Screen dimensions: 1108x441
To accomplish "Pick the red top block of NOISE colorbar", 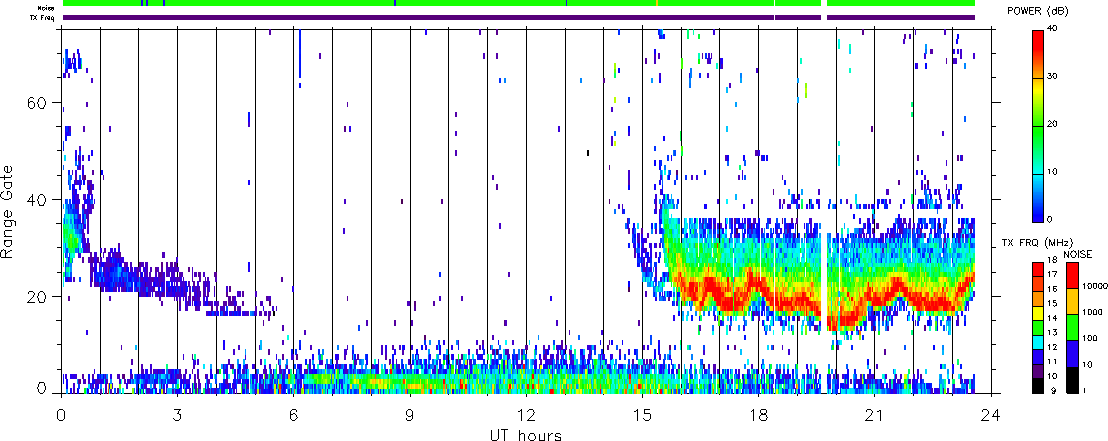I will 1071,274.
